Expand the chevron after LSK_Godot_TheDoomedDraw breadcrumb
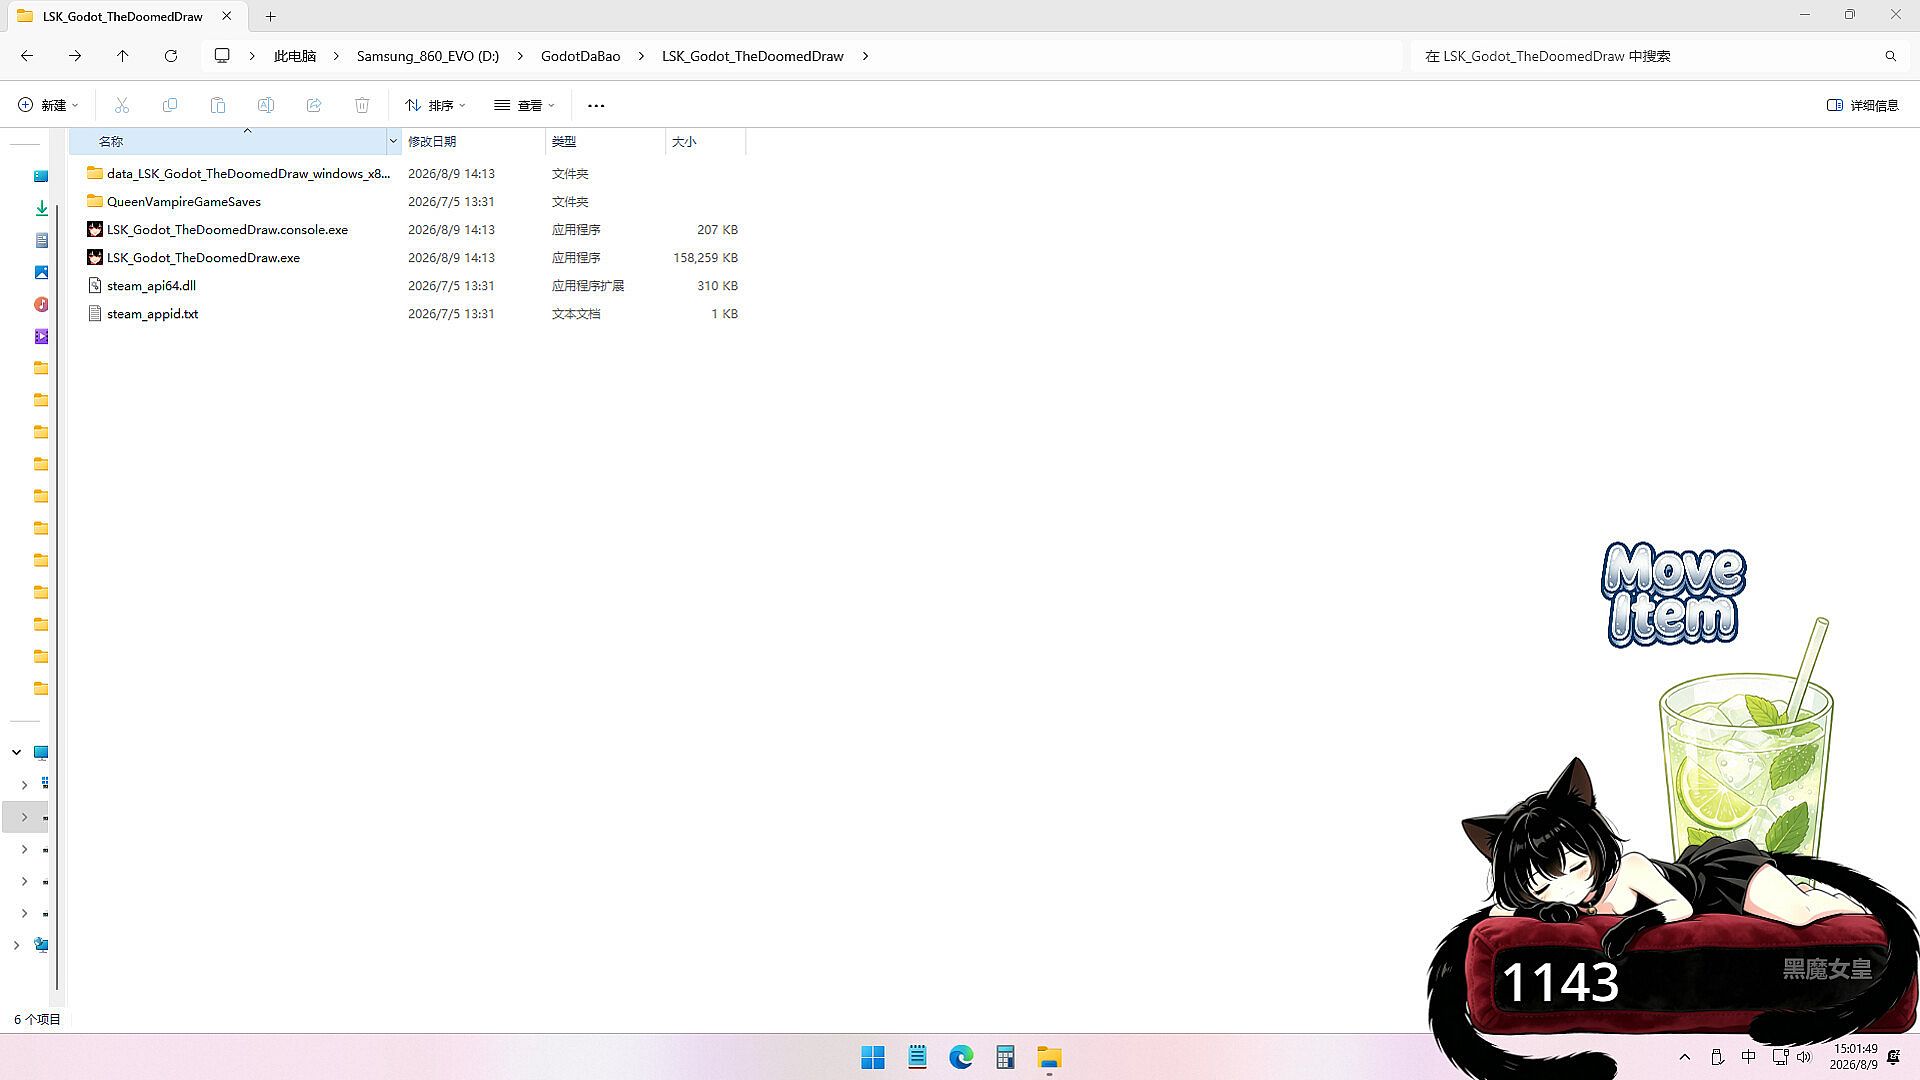The image size is (1920, 1080). [865, 56]
